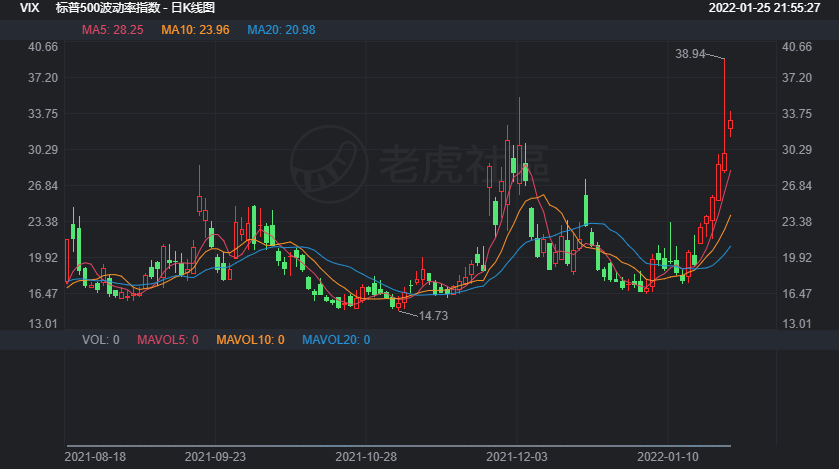Click the left axis 40.66 value
This screenshot has width=839, height=469.
click(x=43, y=47)
